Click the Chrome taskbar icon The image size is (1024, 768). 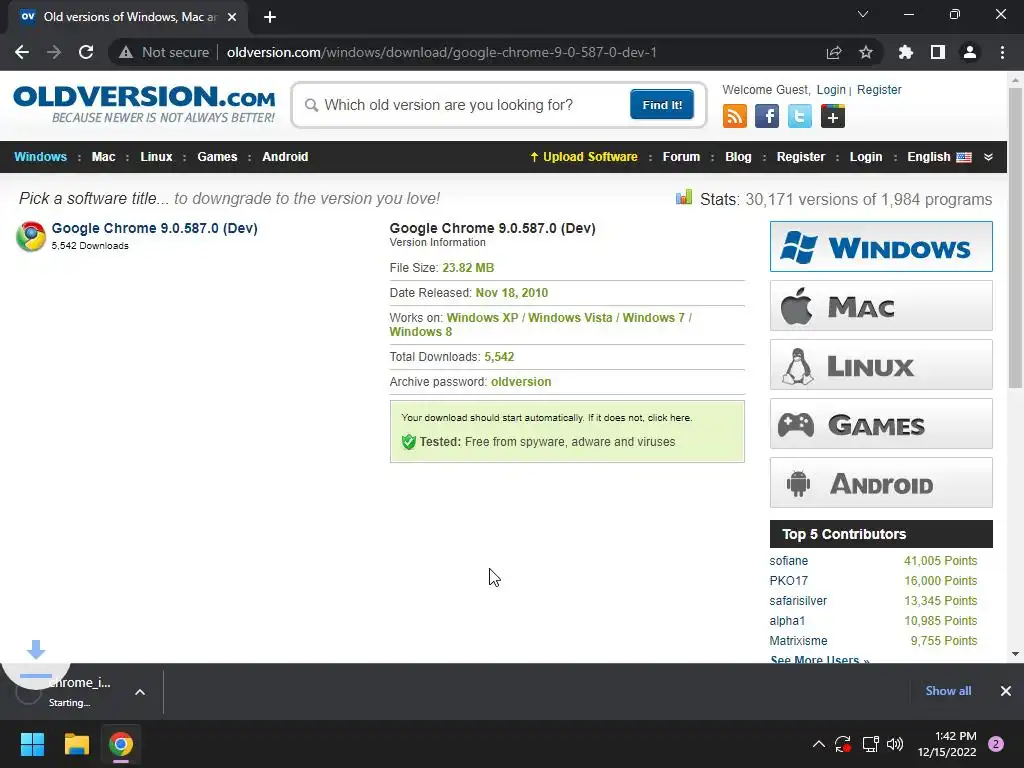[121, 744]
